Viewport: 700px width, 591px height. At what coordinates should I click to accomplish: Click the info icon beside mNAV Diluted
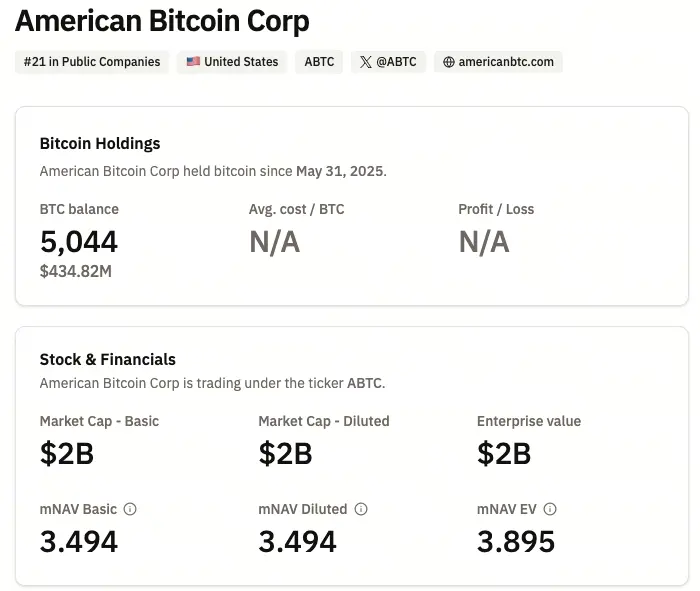click(x=361, y=509)
